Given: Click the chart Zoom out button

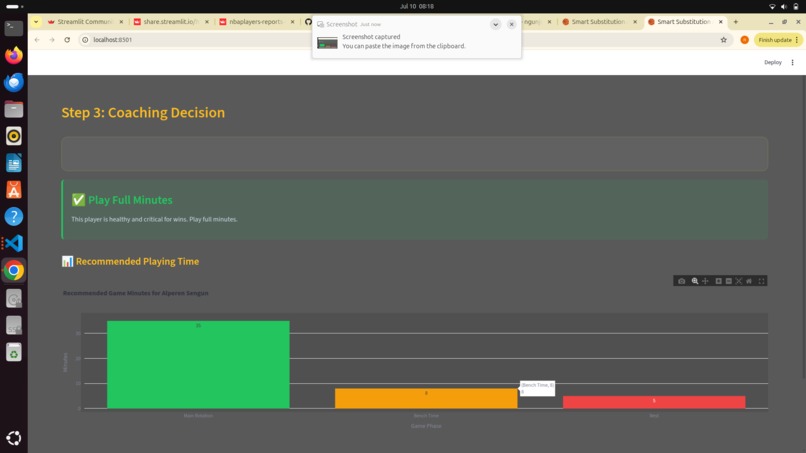Looking at the screenshot, I should click(729, 281).
